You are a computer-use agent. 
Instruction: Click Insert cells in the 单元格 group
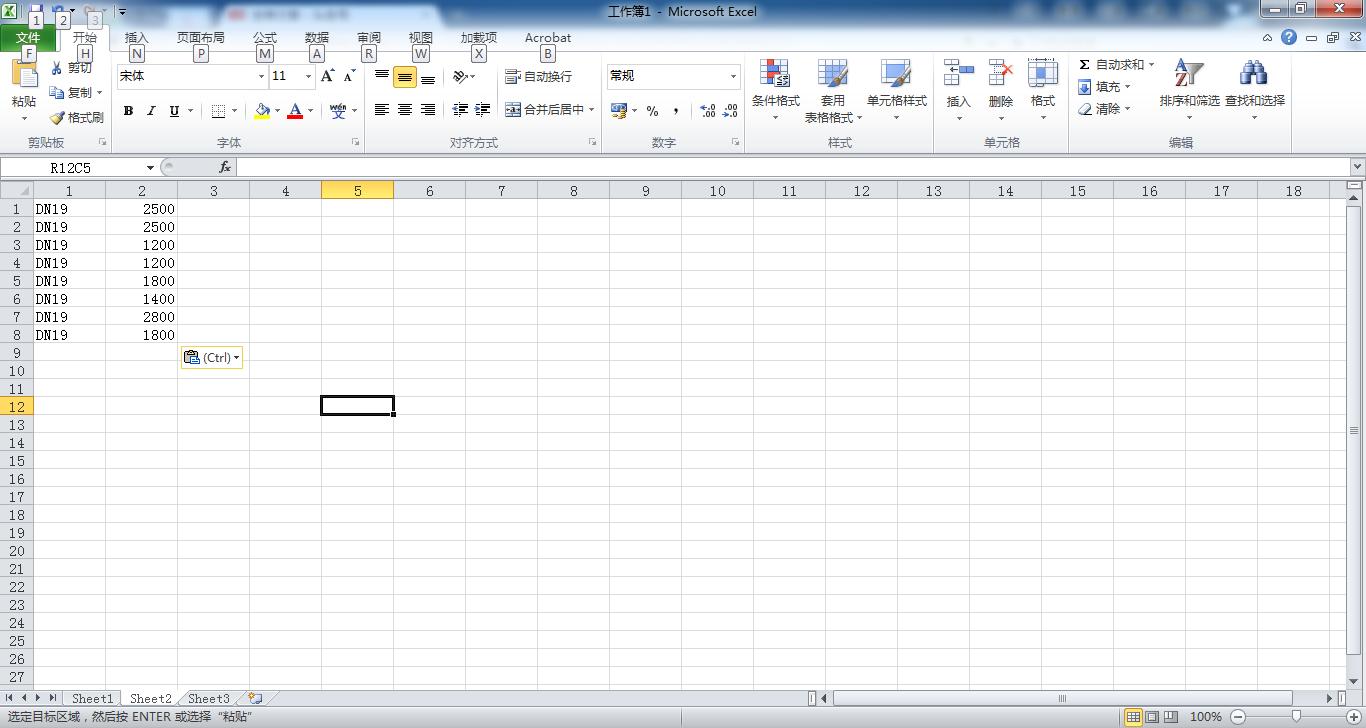958,90
